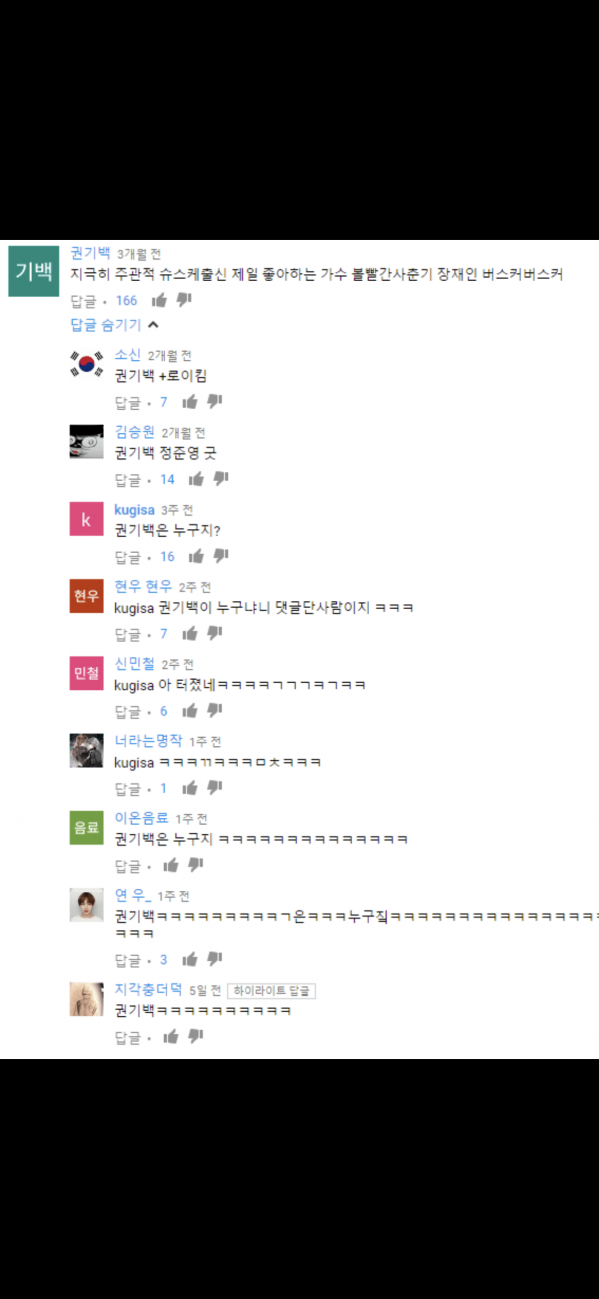Screen dimensions: 599x1299
Task: Like 지각충더덕's highlighted reply
Action: pos(171,1037)
